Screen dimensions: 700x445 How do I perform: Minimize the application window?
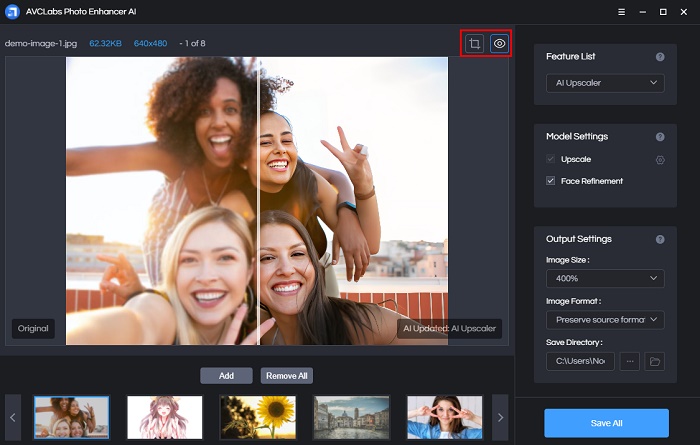[642, 12]
